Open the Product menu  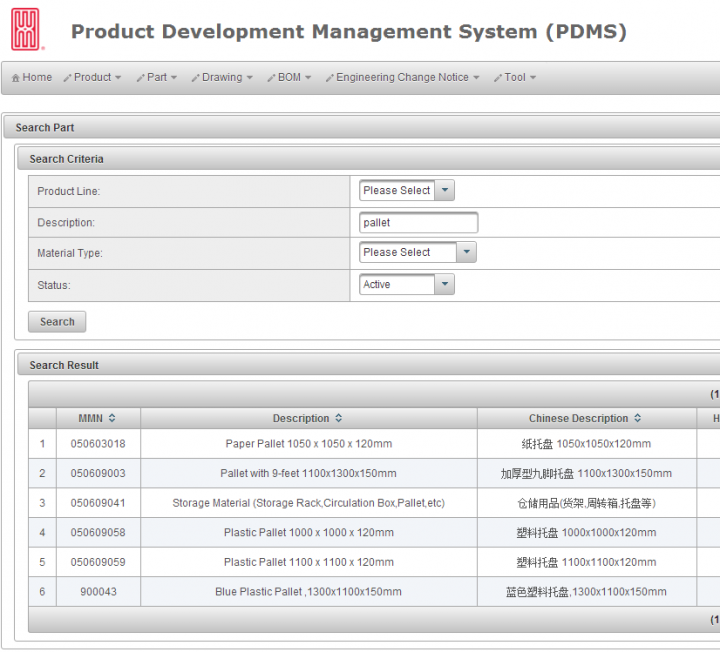(92, 77)
